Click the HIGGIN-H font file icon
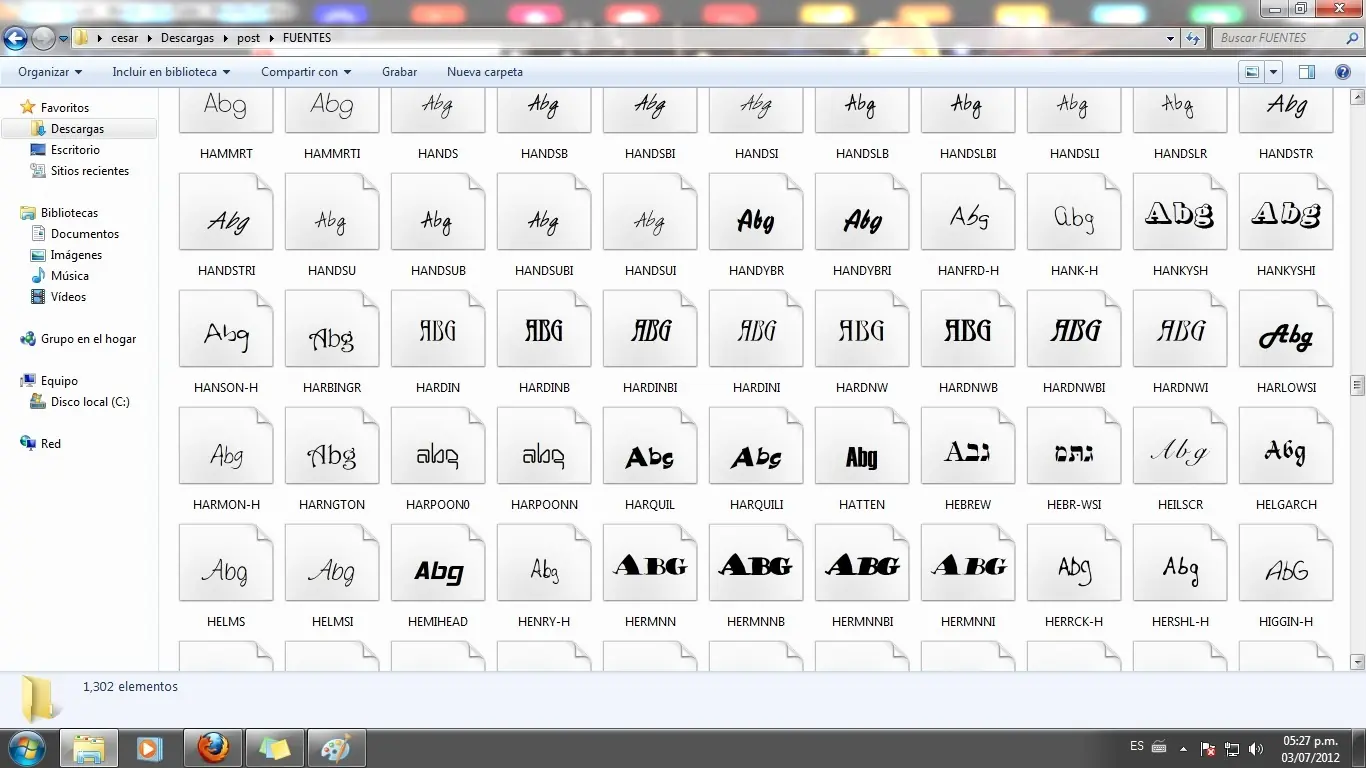The image size is (1366, 768). [1286, 565]
